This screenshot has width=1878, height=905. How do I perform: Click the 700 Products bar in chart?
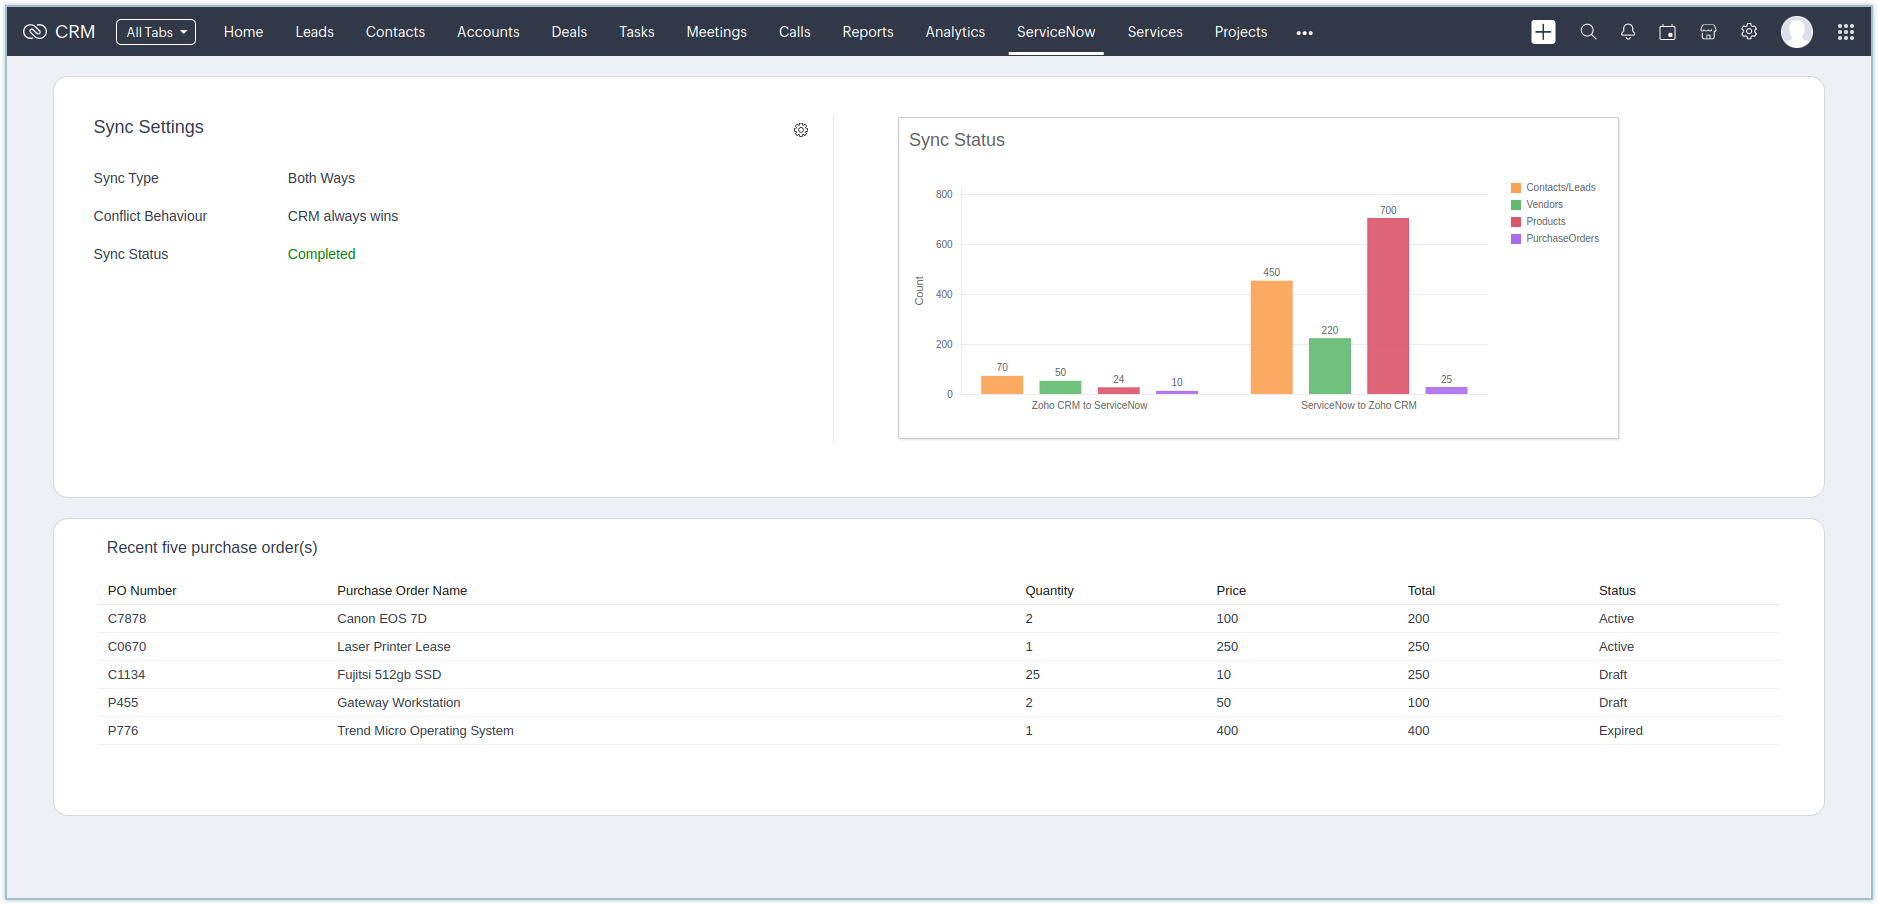(1388, 306)
